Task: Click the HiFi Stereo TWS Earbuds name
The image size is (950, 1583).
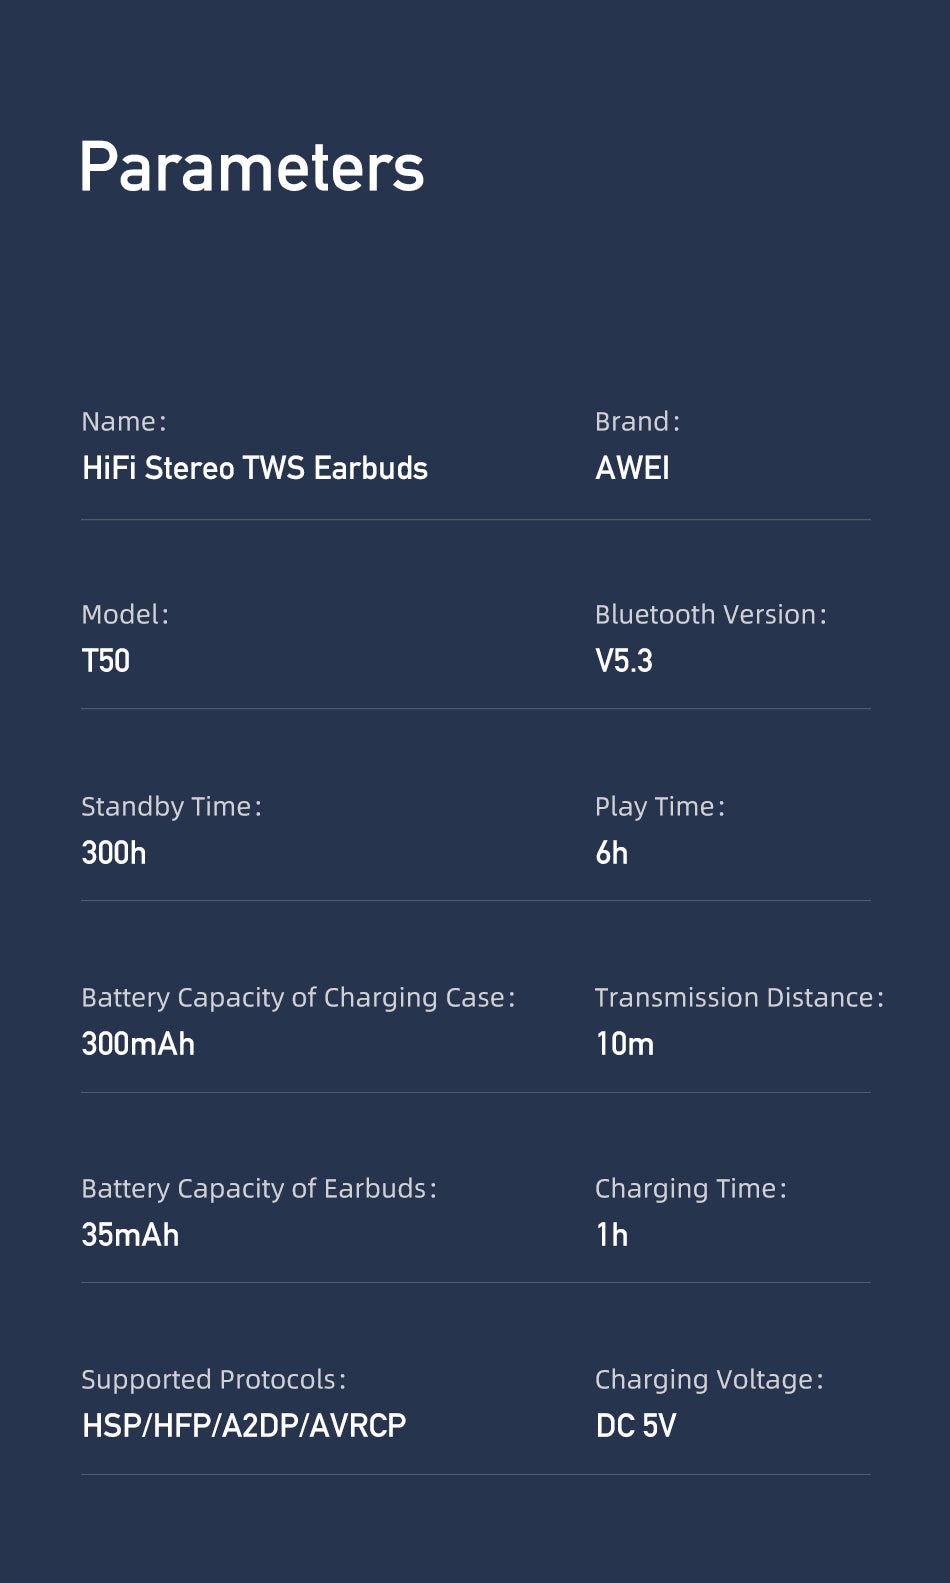Action: tap(255, 468)
